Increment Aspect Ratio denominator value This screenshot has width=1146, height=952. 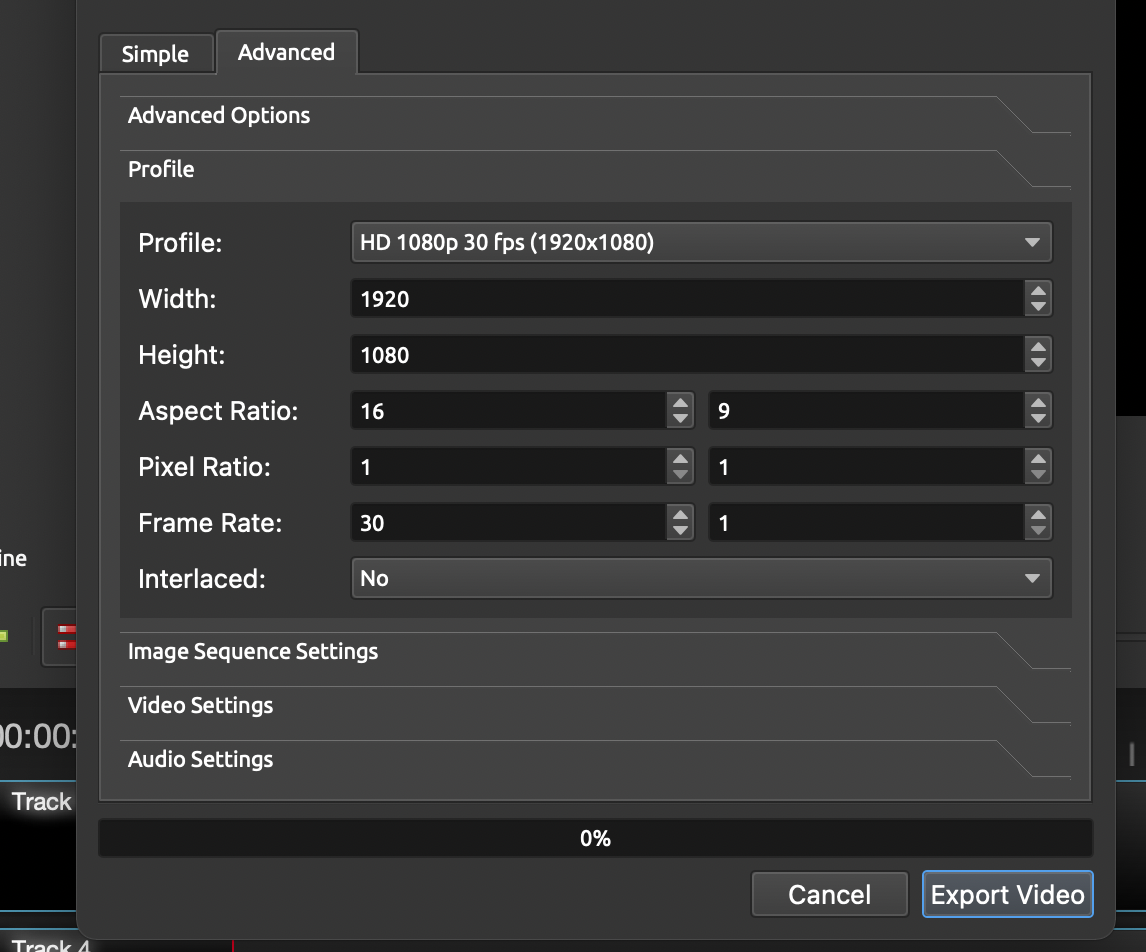(1038, 403)
